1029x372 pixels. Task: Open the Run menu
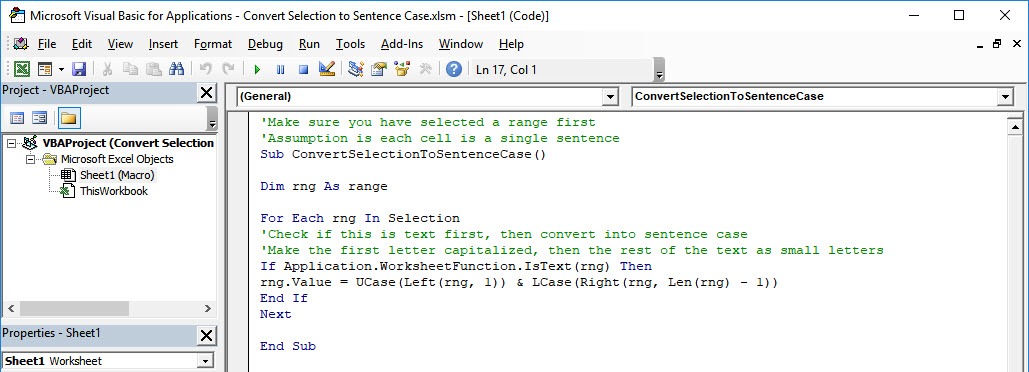pyautogui.click(x=309, y=44)
